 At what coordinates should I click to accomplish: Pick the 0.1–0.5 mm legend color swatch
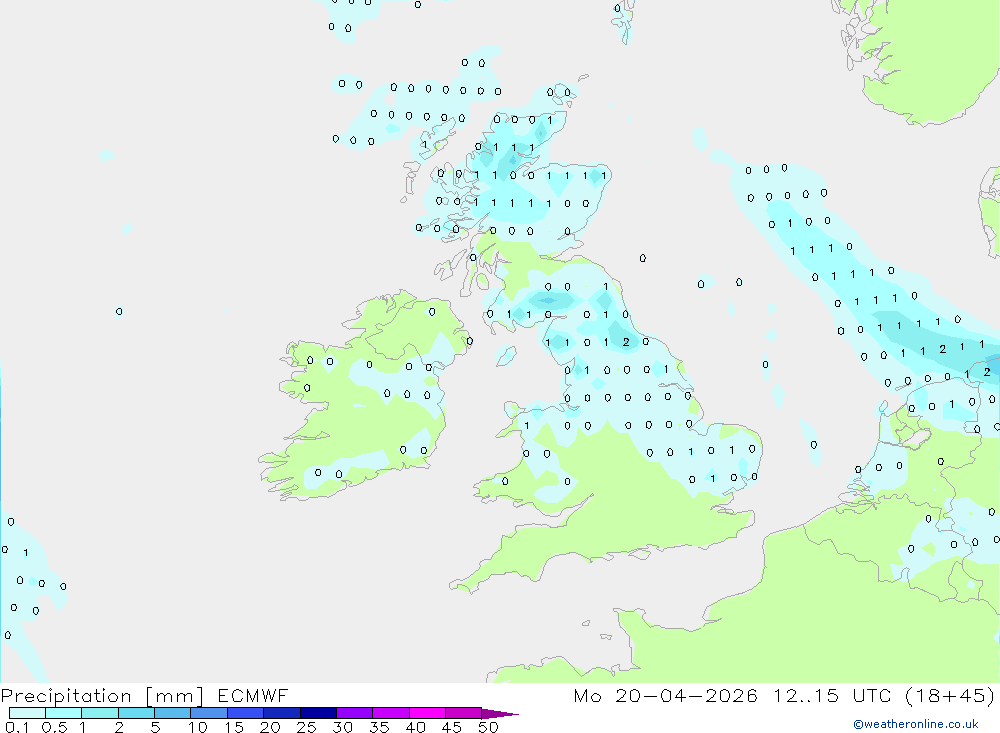tap(27, 713)
